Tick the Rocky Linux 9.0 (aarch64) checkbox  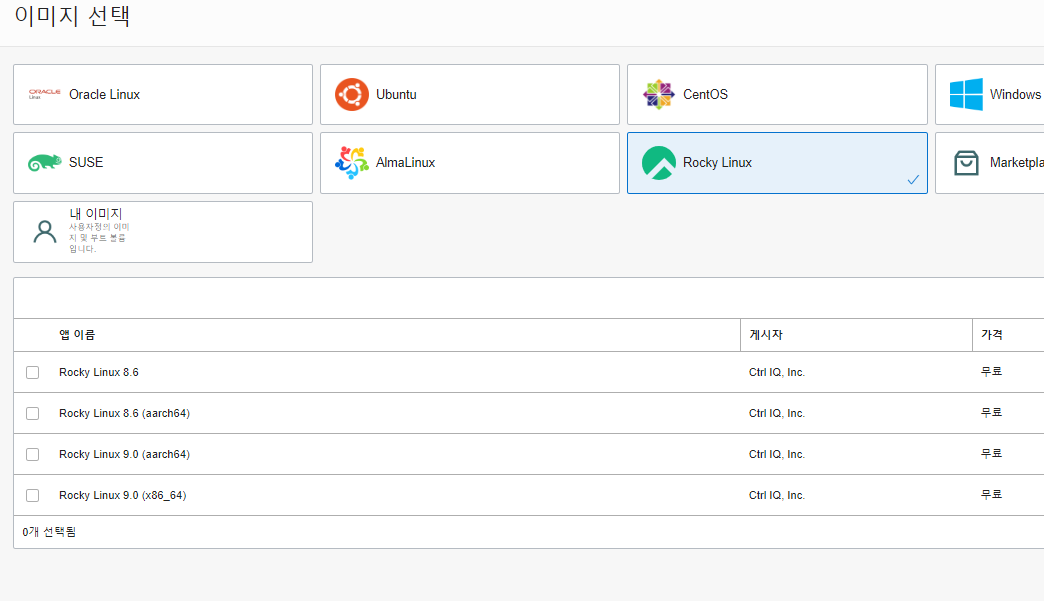pos(33,454)
